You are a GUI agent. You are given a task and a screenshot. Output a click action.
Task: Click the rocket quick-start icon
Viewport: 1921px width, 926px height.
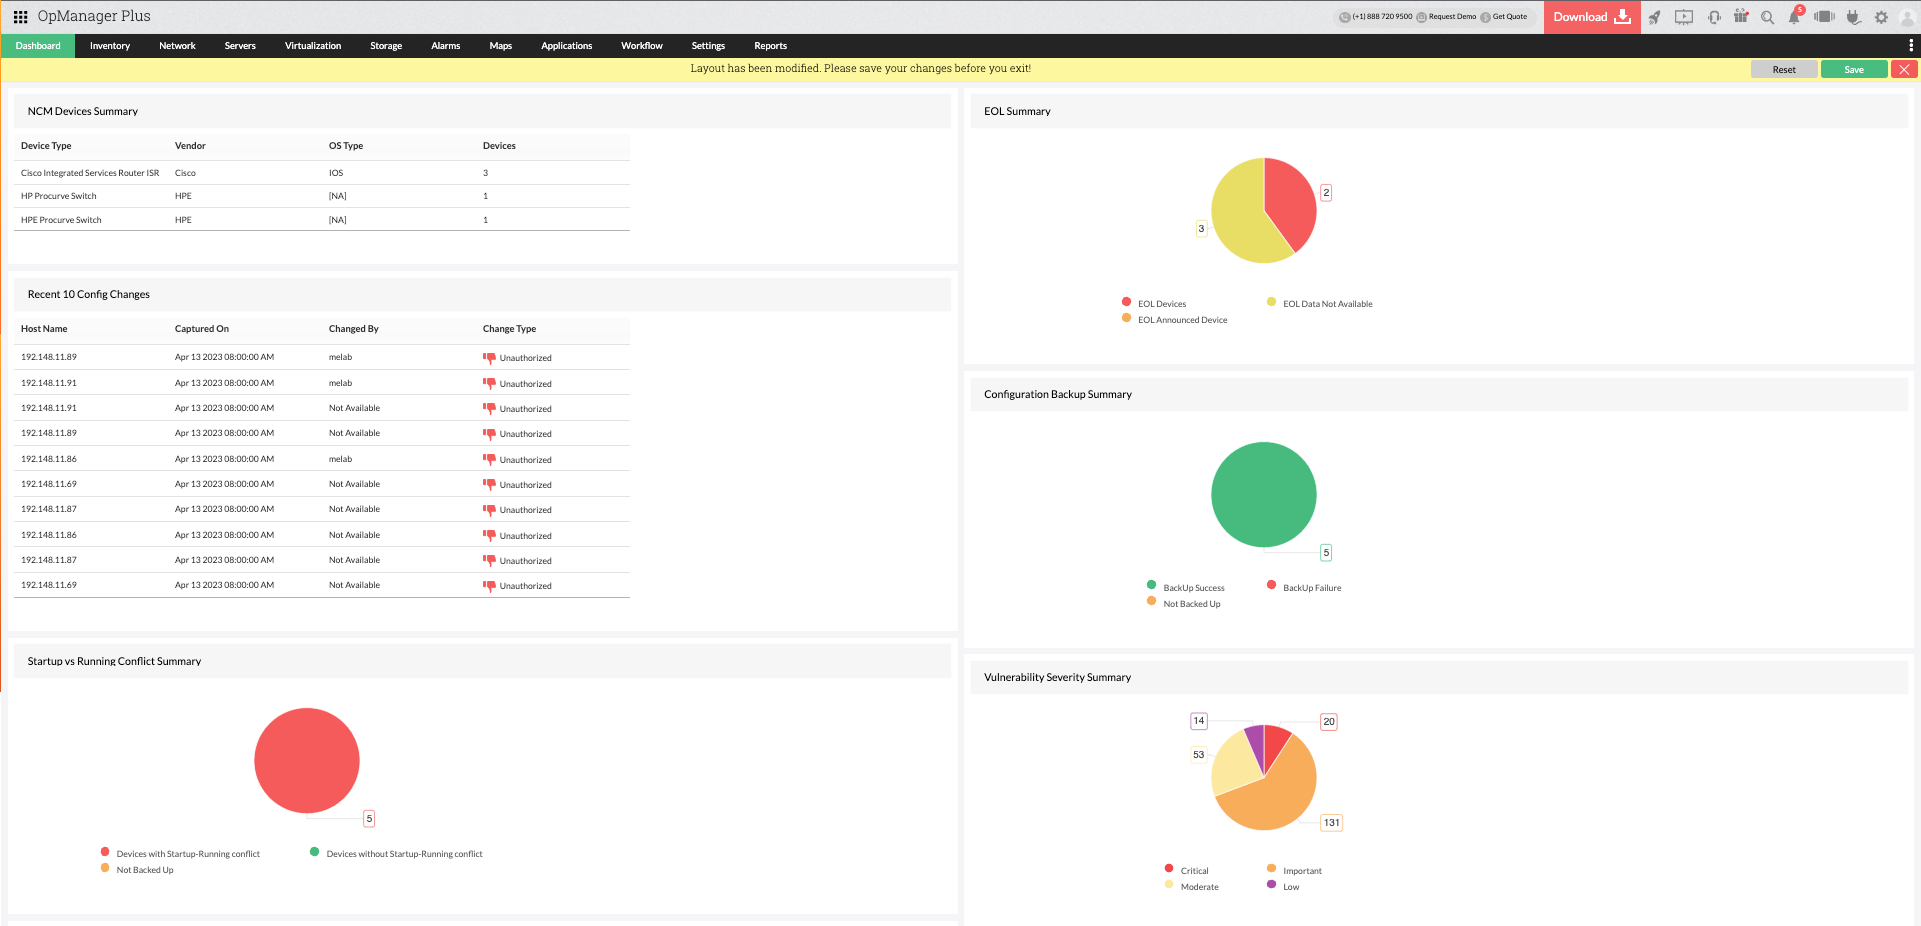tap(1655, 17)
